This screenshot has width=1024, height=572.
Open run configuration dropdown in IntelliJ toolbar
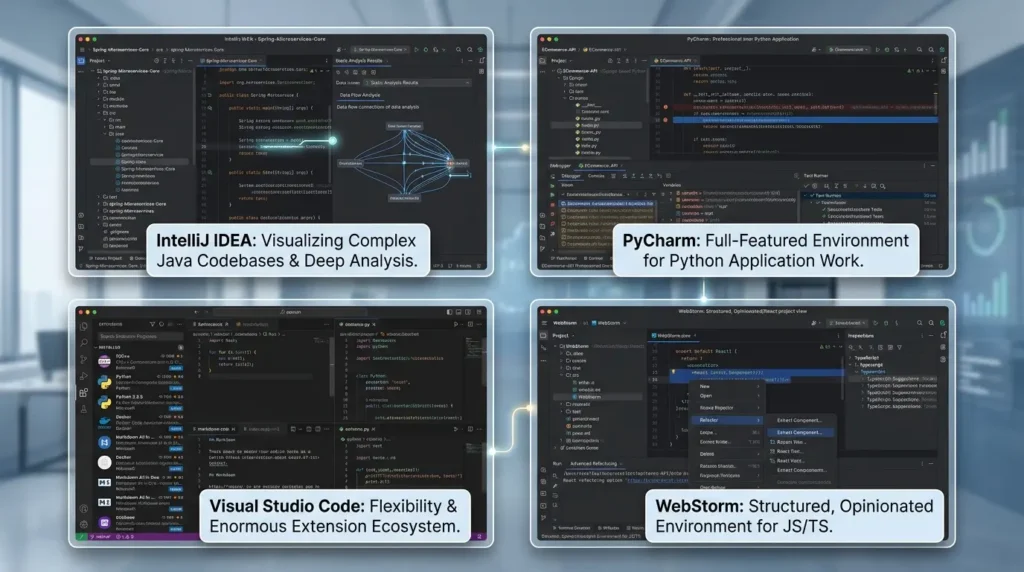coord(381,50)
